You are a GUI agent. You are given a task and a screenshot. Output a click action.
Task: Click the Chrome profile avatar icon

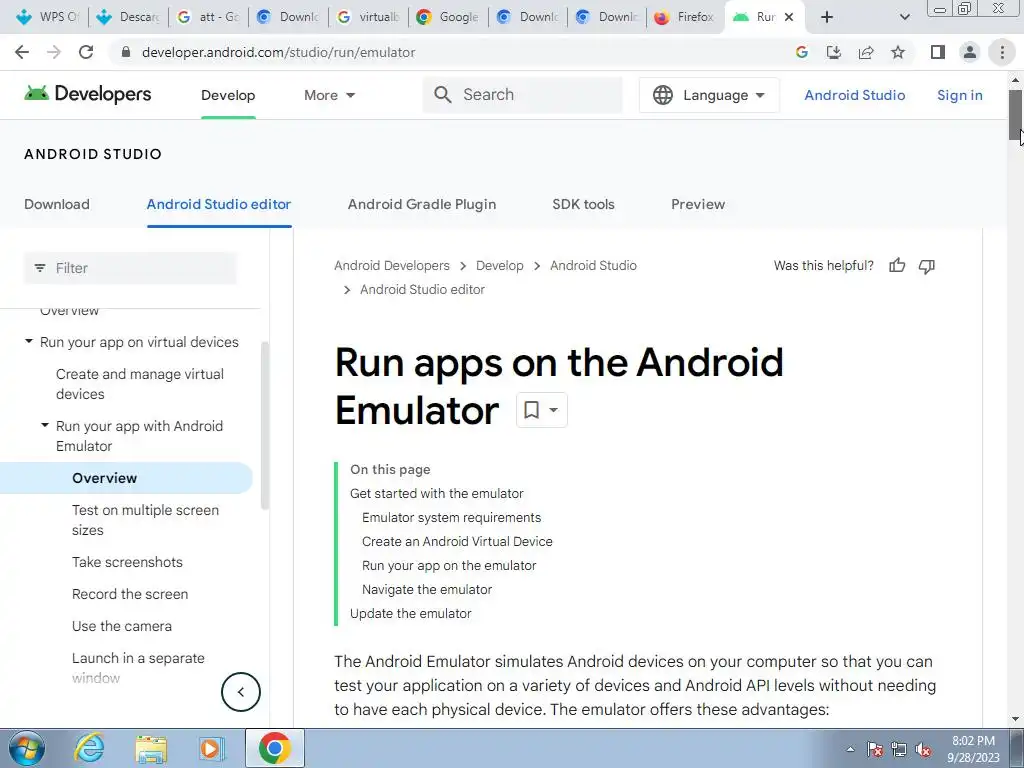tap(970, 52)
